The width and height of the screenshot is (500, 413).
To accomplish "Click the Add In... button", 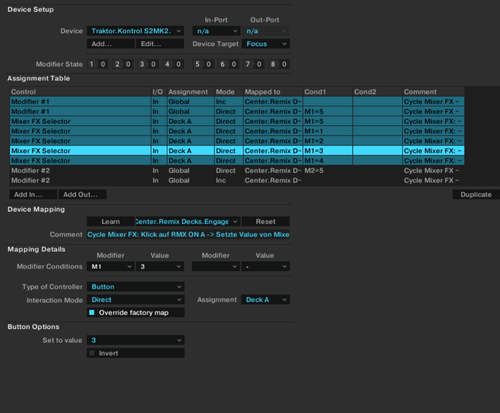I will point(33,194).
